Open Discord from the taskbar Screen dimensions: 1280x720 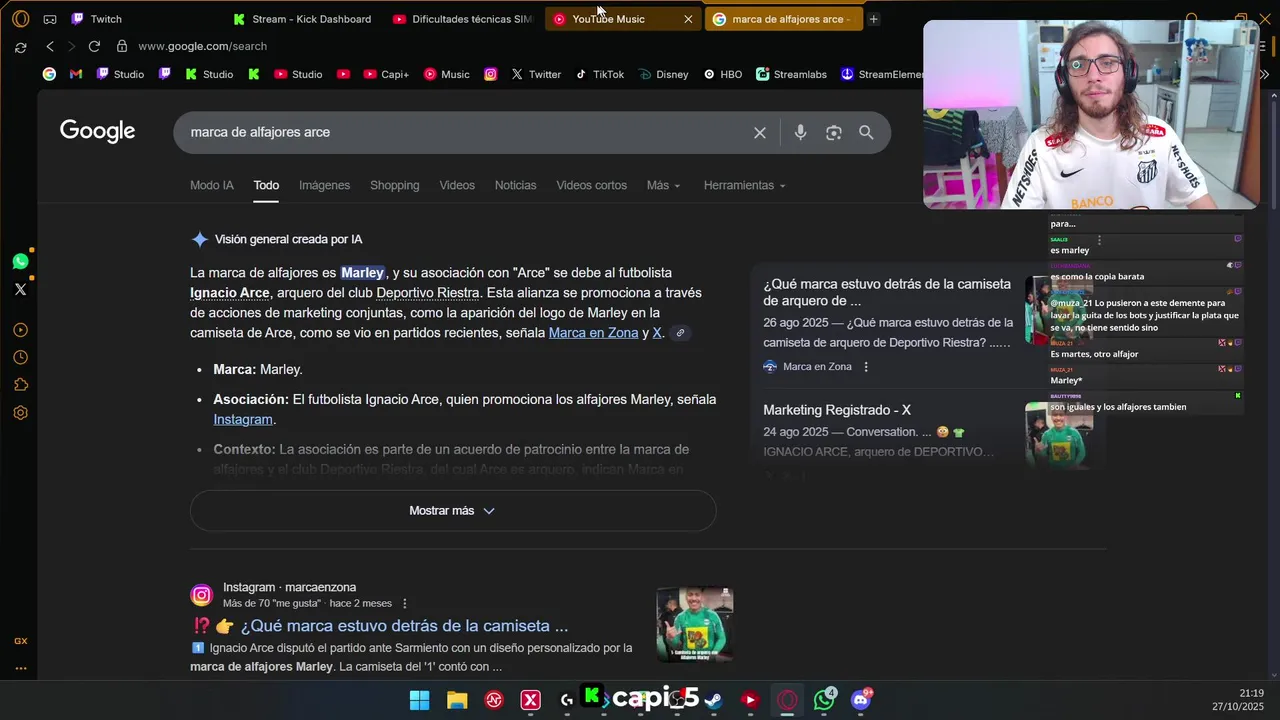[x=861, y=700]
